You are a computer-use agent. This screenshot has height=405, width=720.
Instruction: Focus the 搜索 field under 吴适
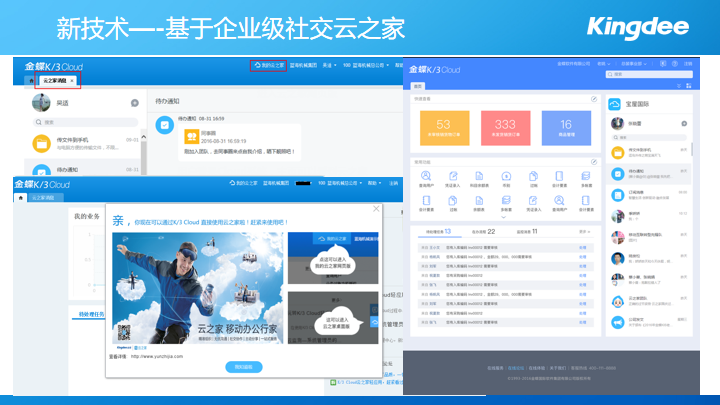point(86,122)
